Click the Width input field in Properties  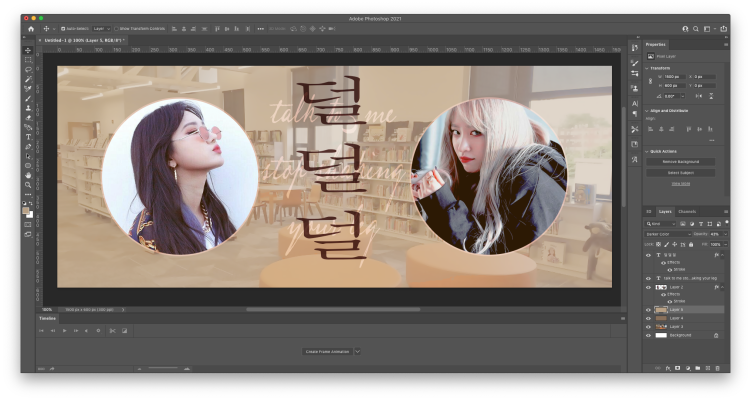click(x=674, y=77)
